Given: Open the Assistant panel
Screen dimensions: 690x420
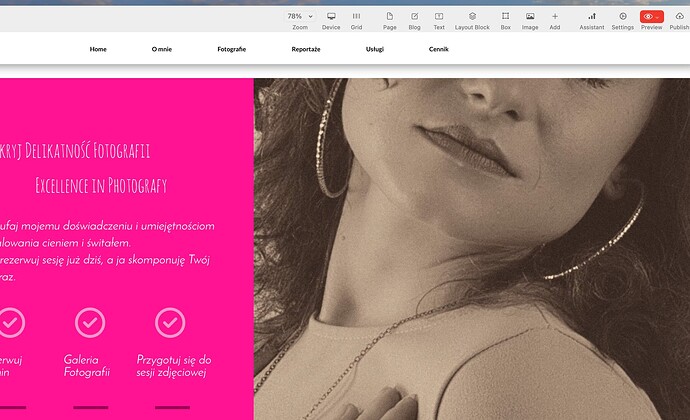Looking at the screenshot, I should 591,17.
